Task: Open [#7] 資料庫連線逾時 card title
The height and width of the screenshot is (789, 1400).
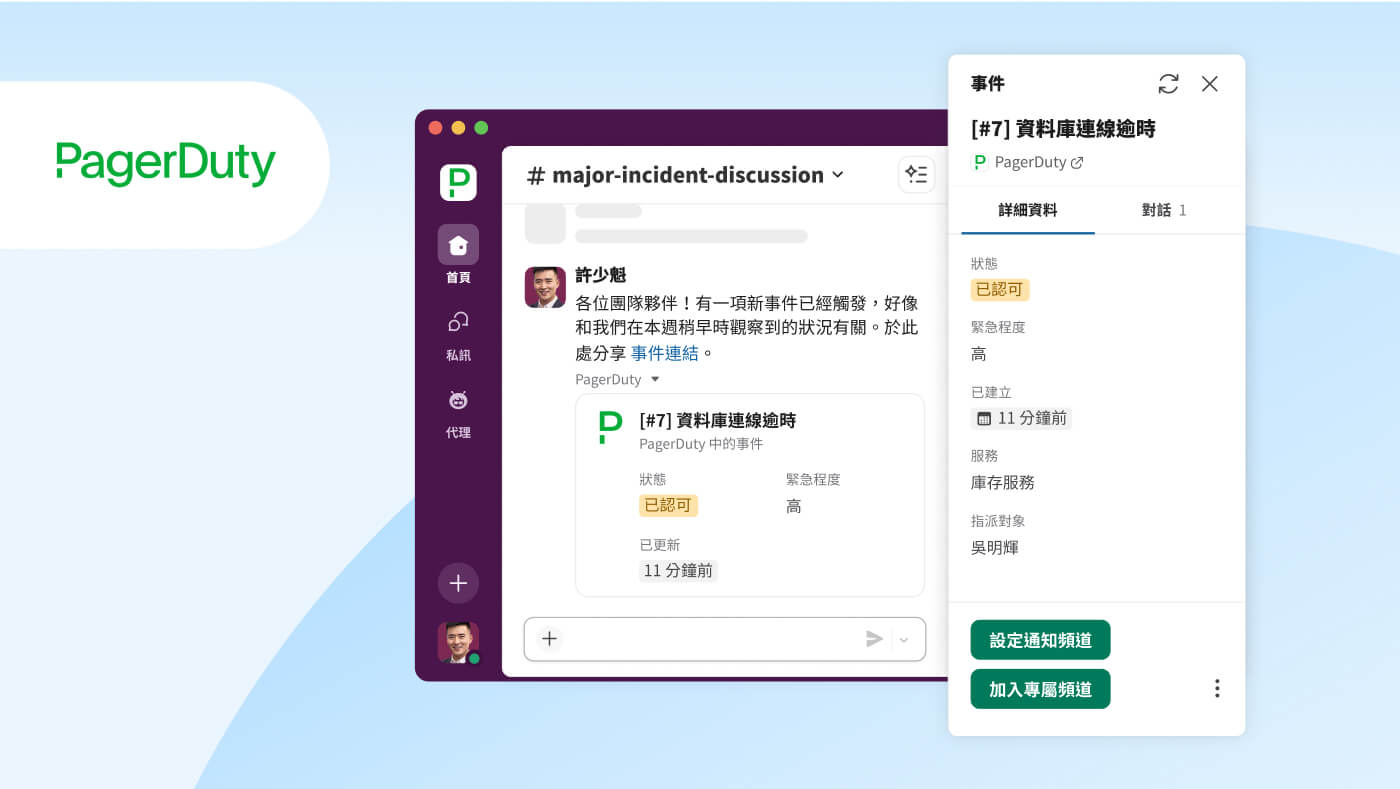Action: click(717, 421)
